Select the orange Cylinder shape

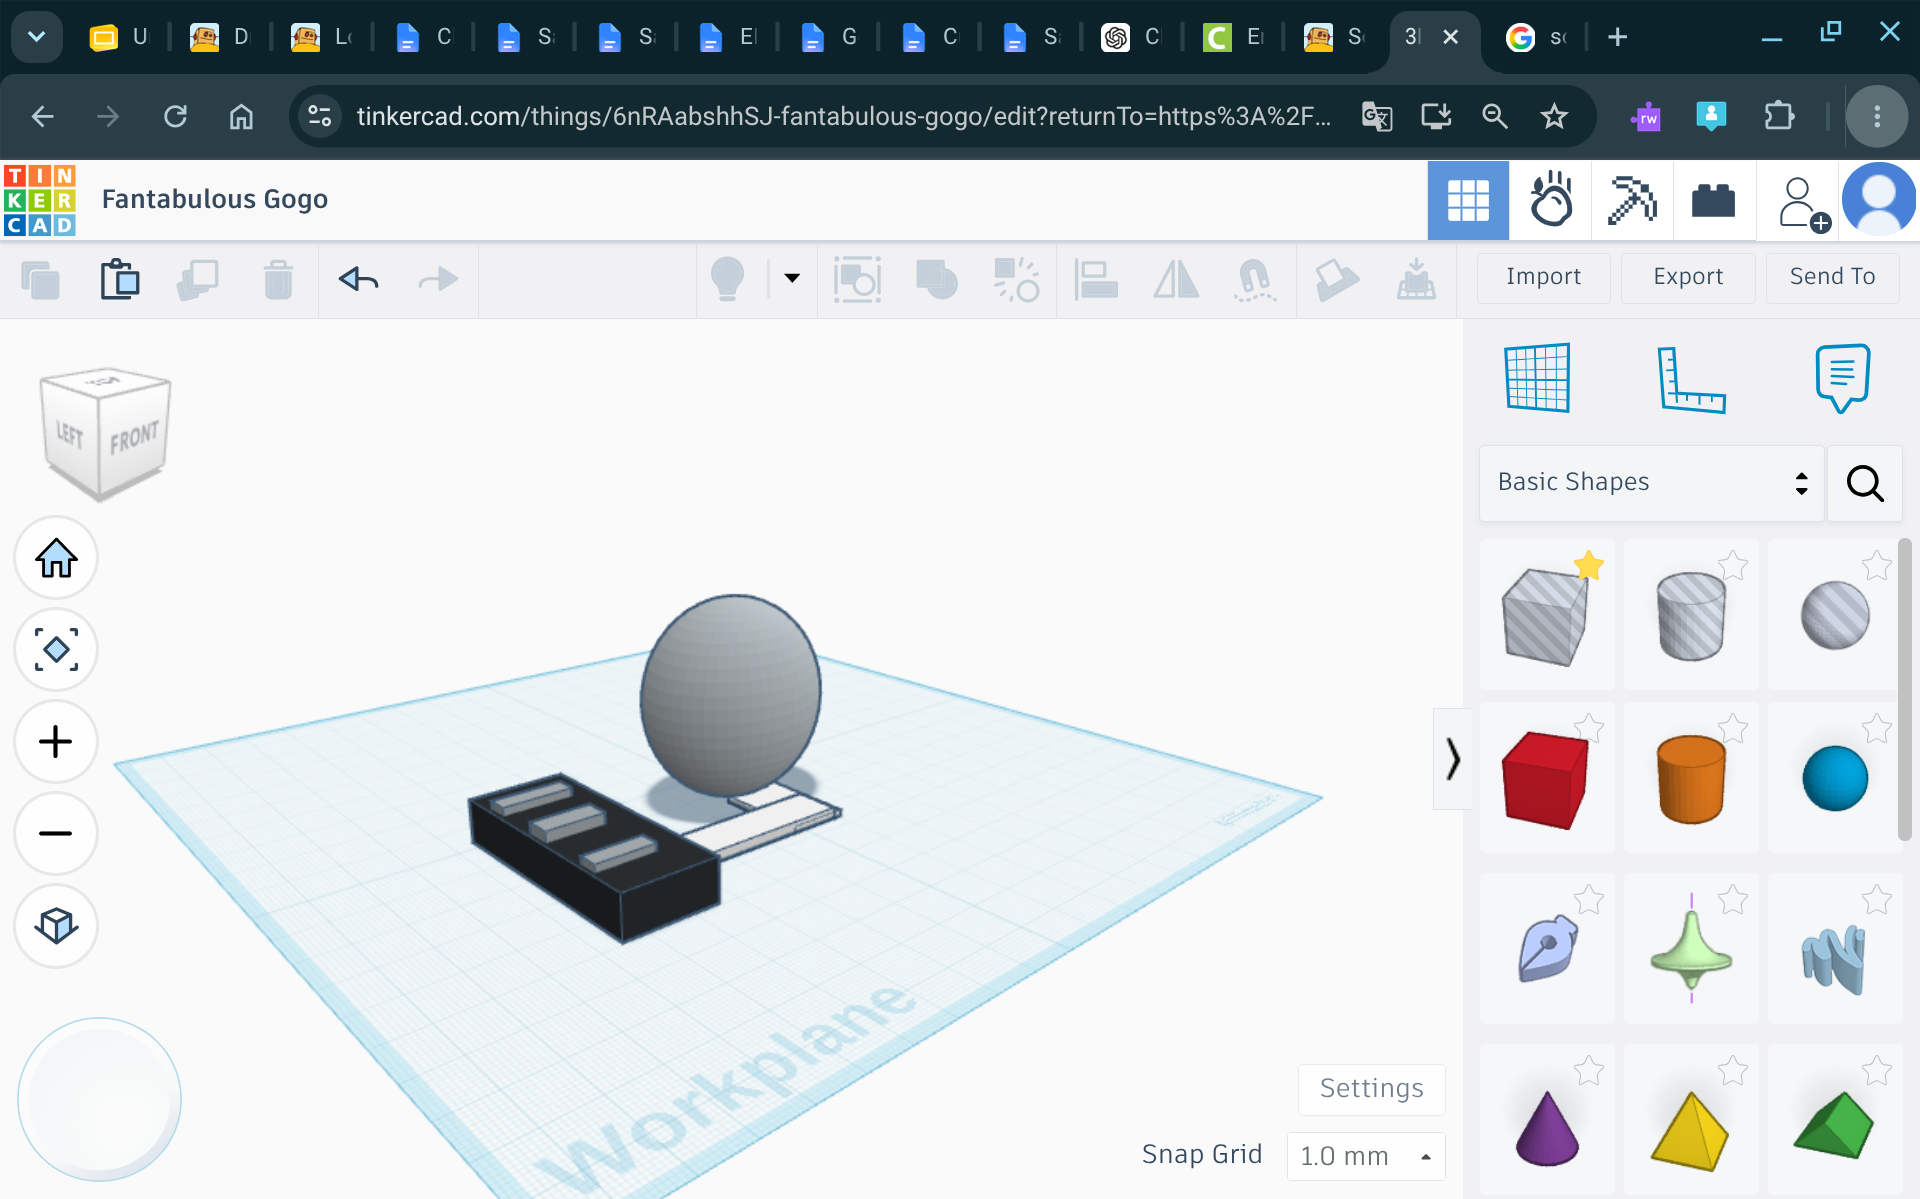pyautogui.click(x=1691, y=780)
